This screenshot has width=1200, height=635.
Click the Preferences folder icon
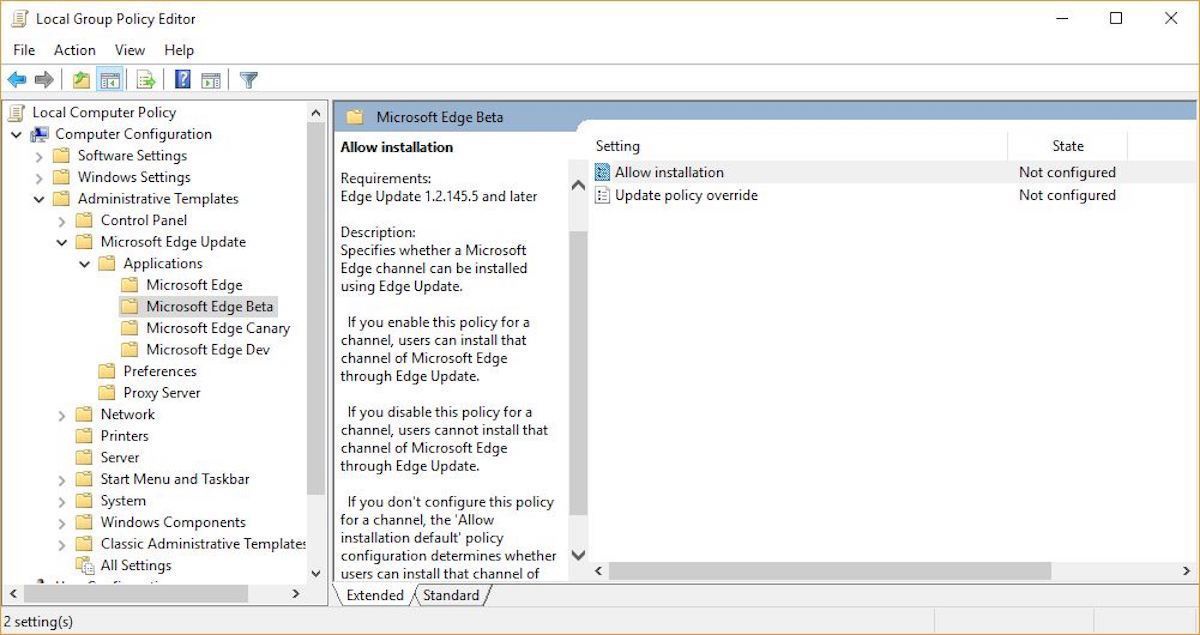(106, 371)
